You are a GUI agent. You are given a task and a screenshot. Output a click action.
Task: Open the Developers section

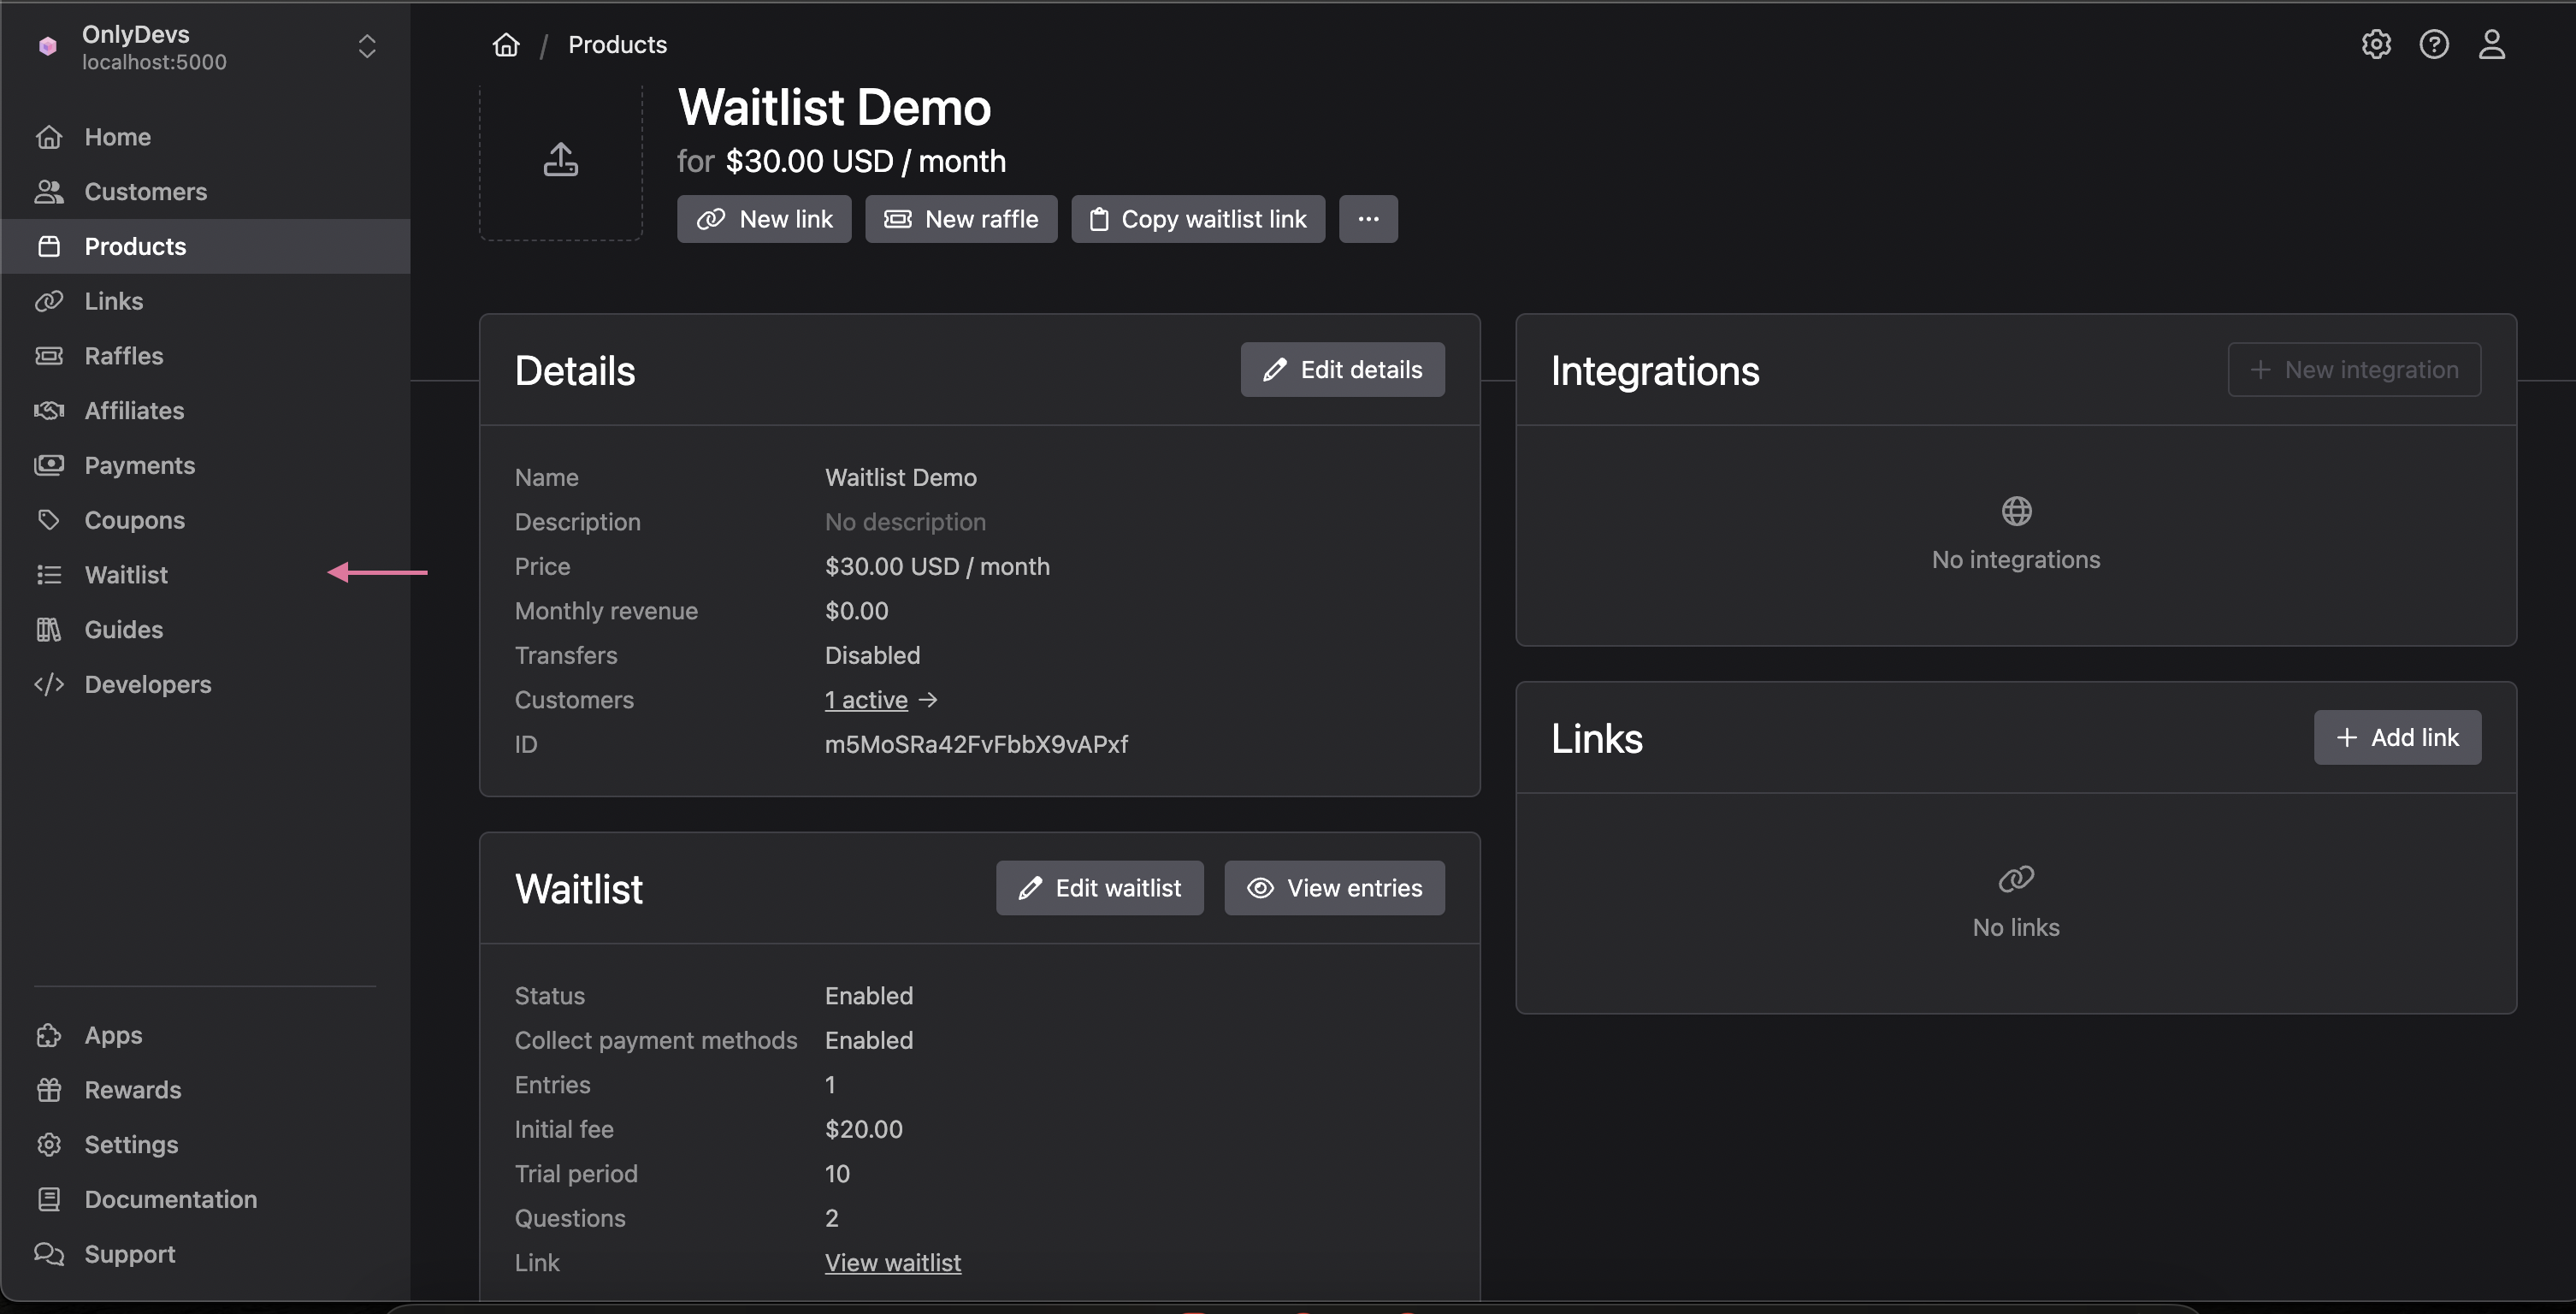(147, 684)
